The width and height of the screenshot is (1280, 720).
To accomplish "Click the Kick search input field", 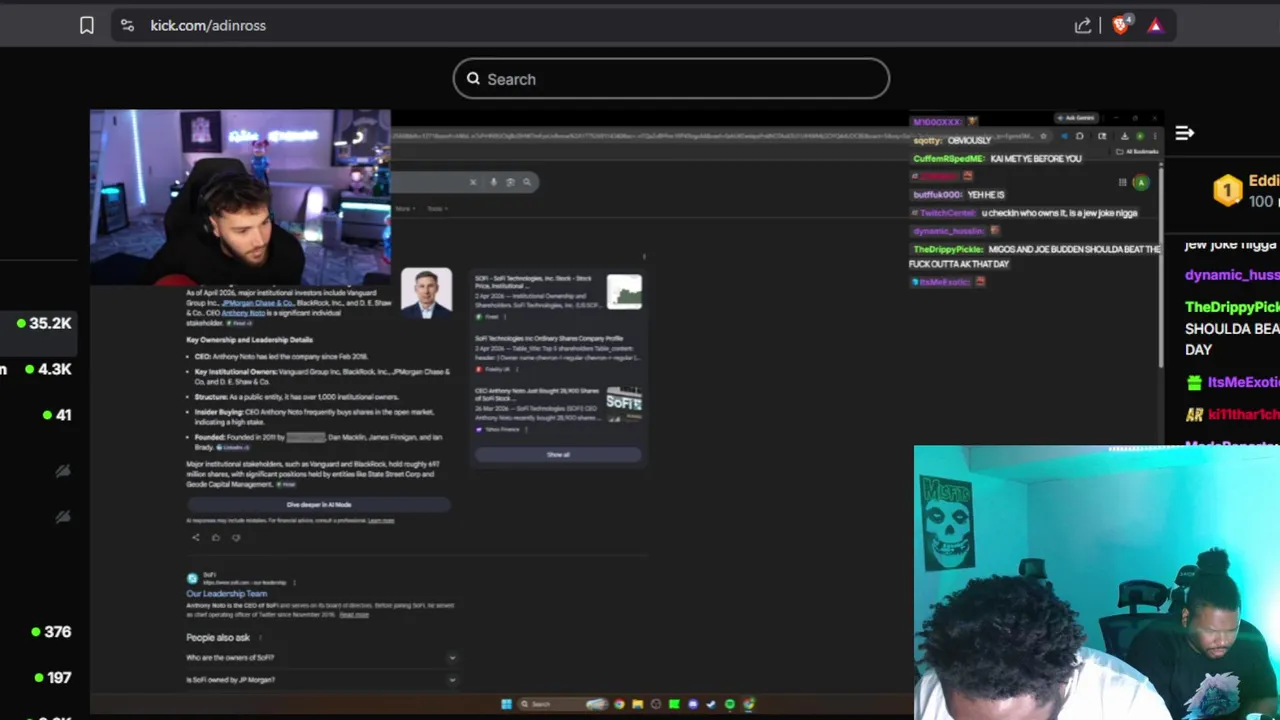I will click(x=671, y=79).
